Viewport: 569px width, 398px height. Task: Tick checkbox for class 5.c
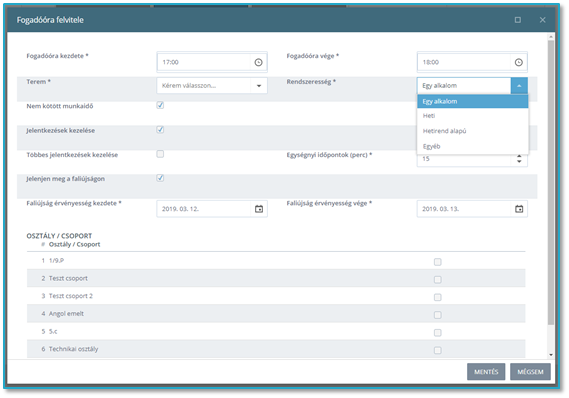pyautogui.click(x=438, y=333)
